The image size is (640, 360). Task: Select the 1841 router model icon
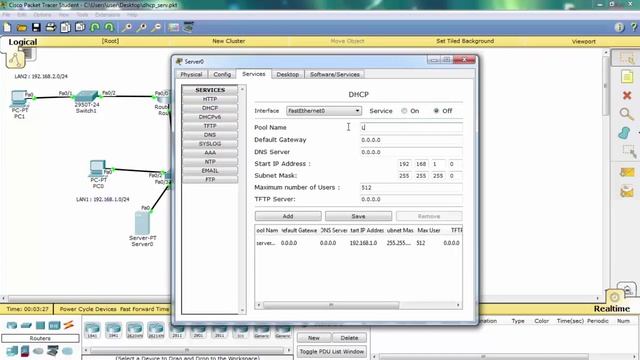click(92, 330)
